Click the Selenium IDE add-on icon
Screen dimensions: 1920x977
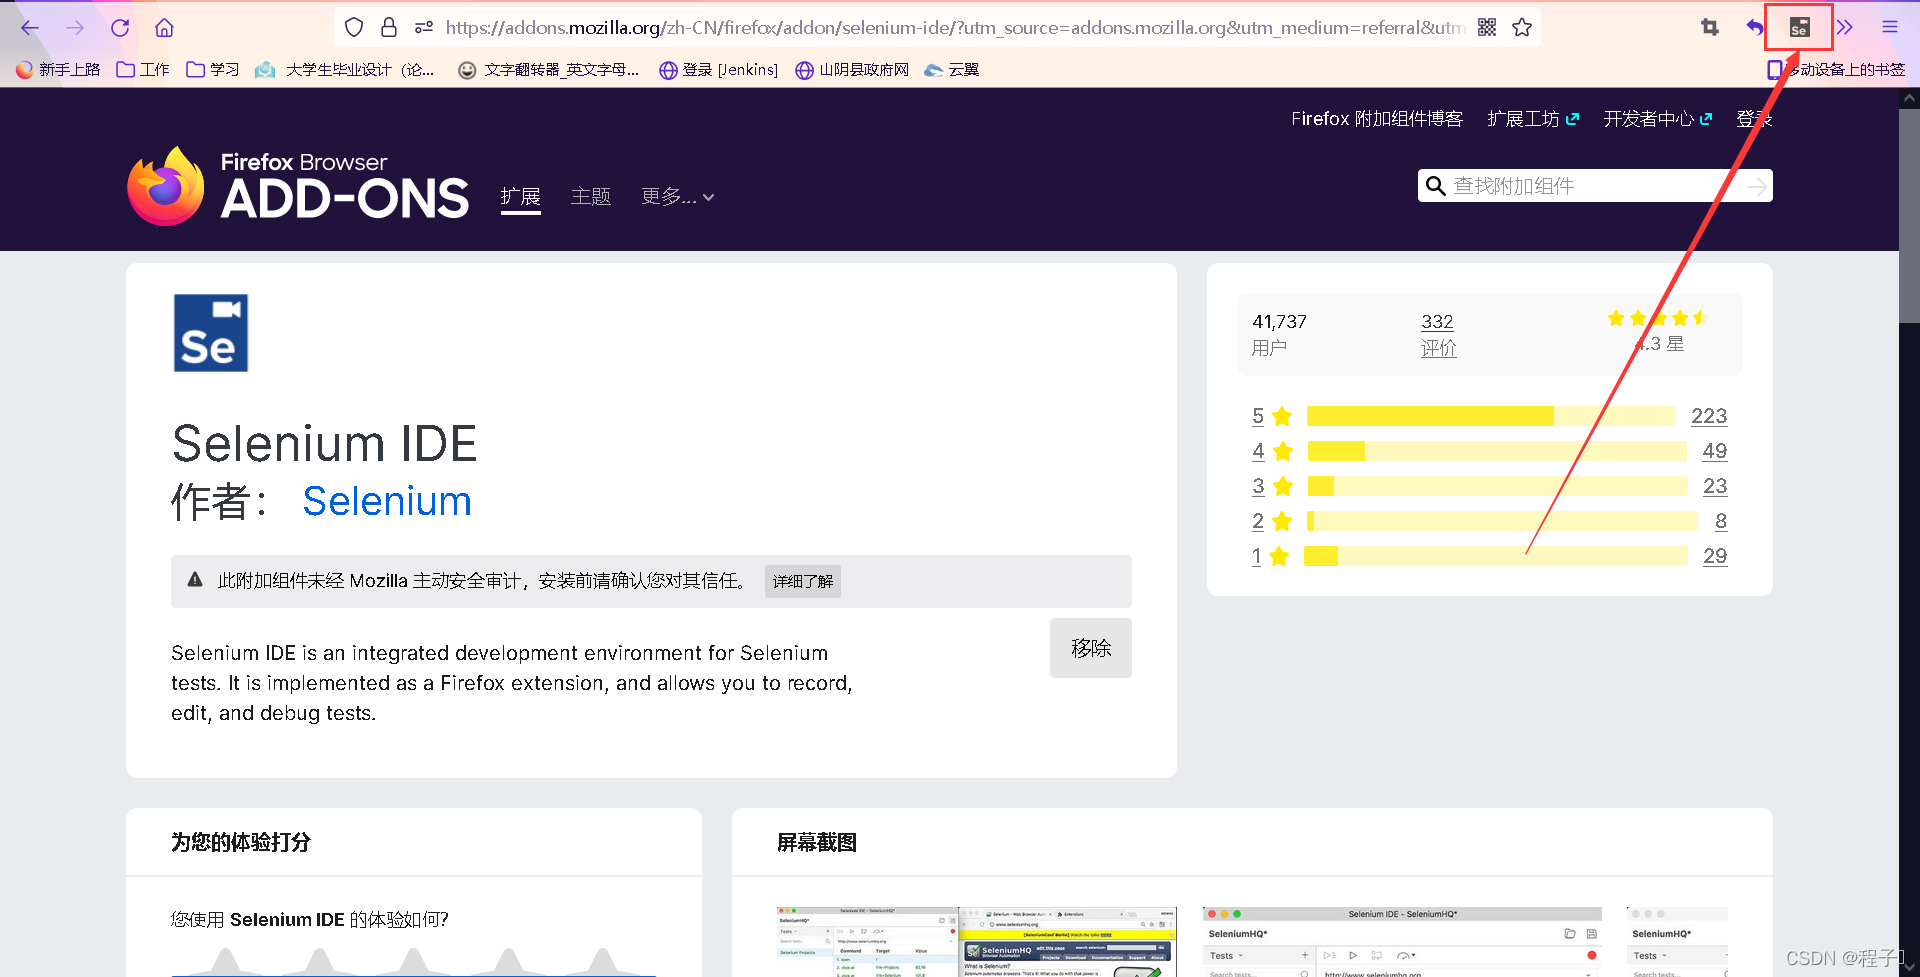211,333
